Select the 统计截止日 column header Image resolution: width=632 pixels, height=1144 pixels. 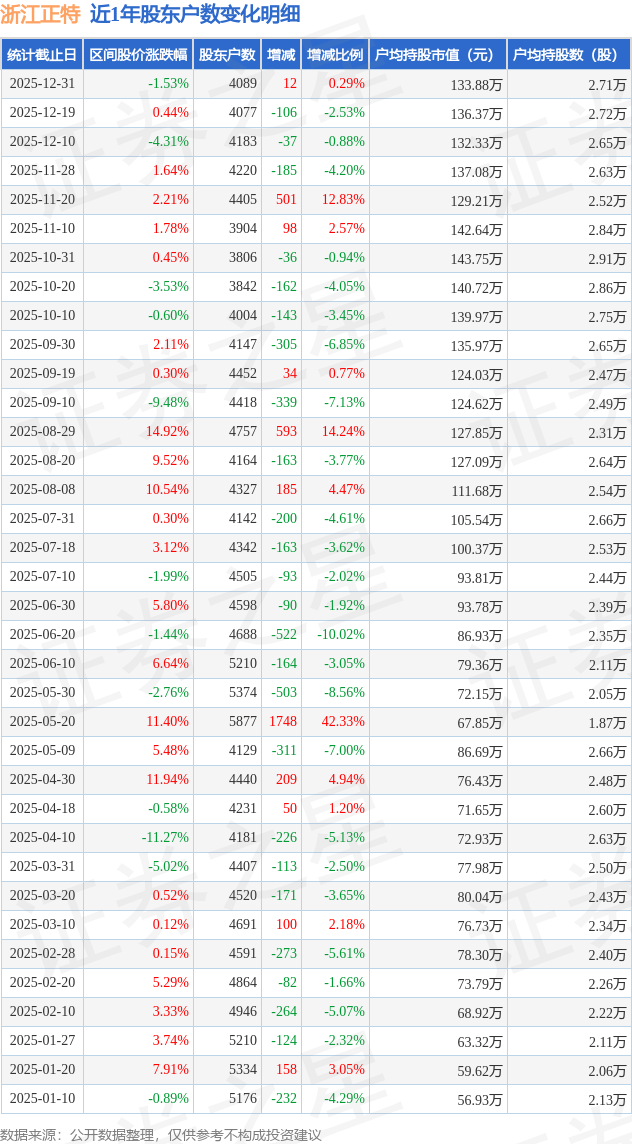point(42,55)
